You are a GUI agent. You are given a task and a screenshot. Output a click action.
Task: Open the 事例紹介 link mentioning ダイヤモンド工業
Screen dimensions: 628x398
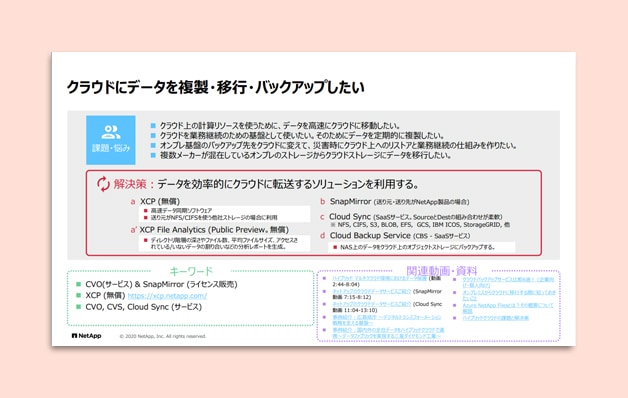point(388,333)
